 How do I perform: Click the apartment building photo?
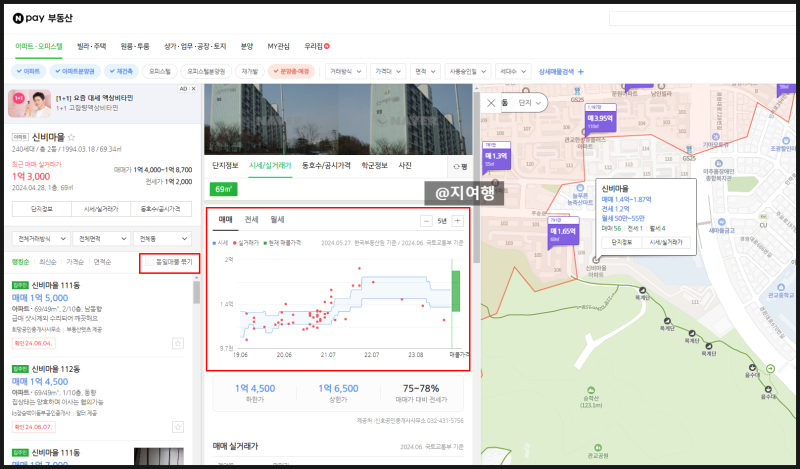coord(338,119)
